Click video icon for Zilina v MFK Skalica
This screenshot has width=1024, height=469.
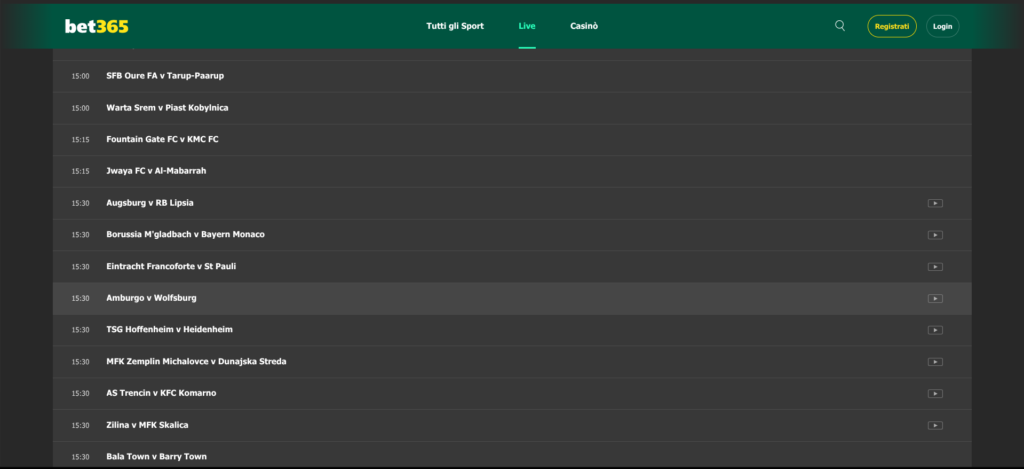935,425
